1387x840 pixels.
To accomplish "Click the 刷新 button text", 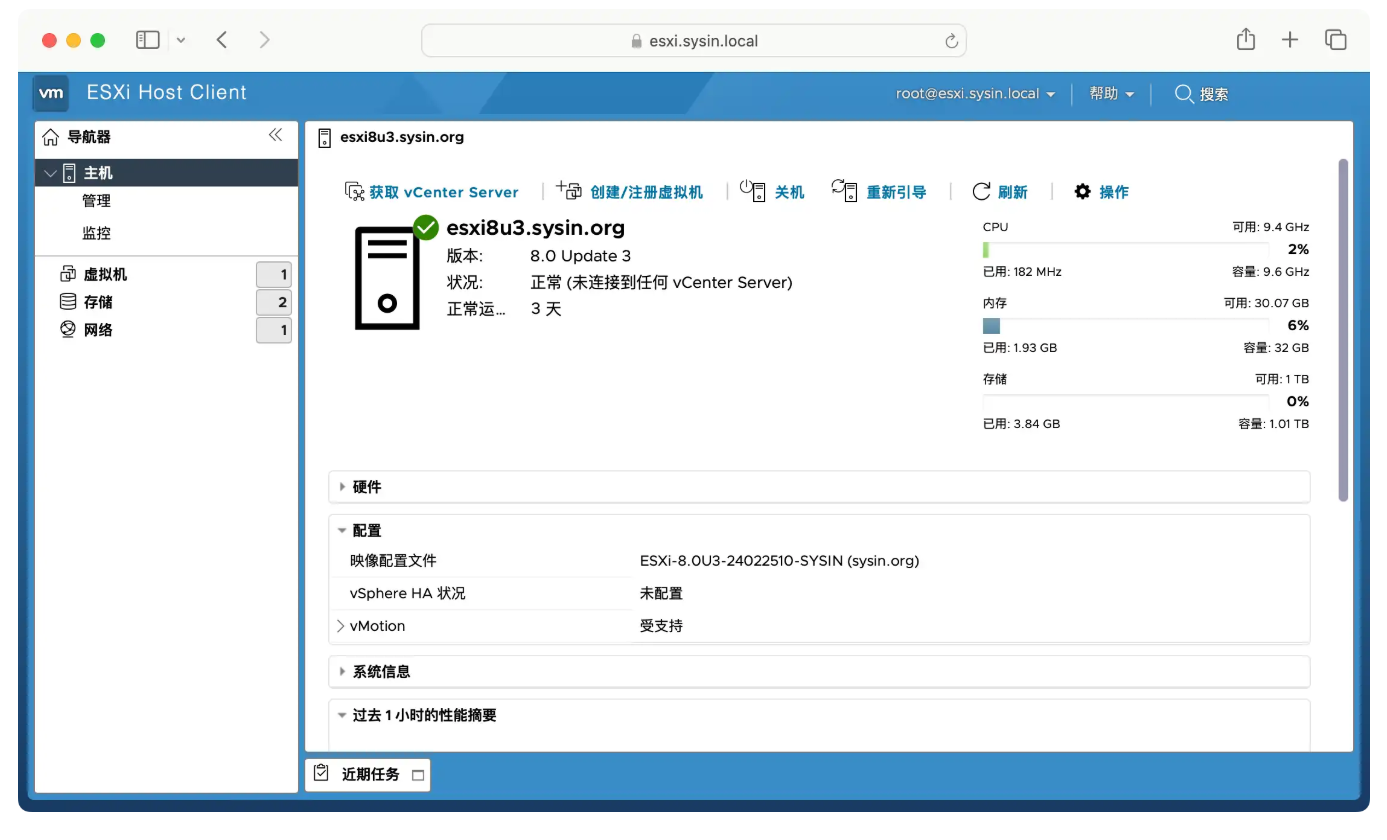I will (1012, 192).
